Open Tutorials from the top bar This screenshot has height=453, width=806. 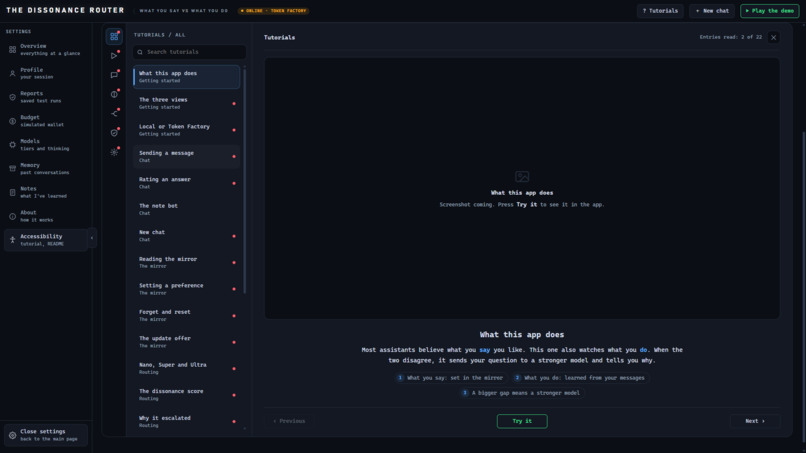click(x=660, y=11)
